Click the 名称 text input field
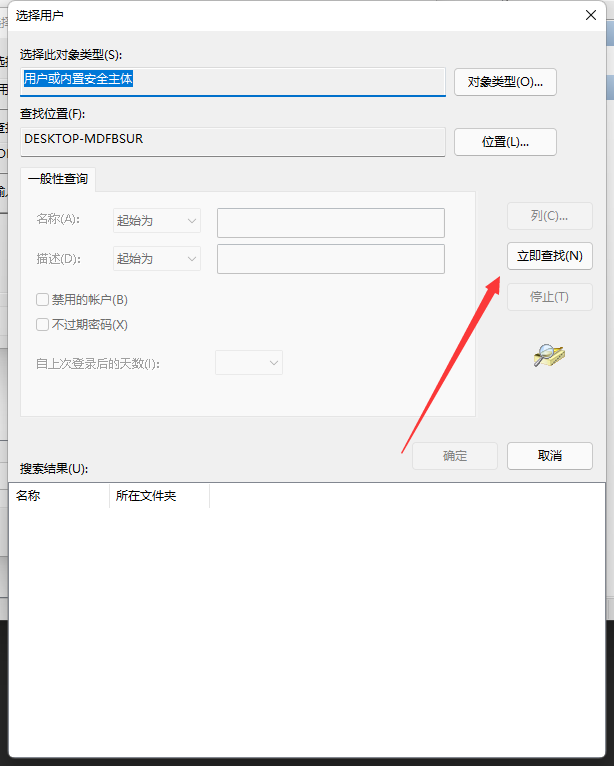614x766 pixels. coord(331,223)
